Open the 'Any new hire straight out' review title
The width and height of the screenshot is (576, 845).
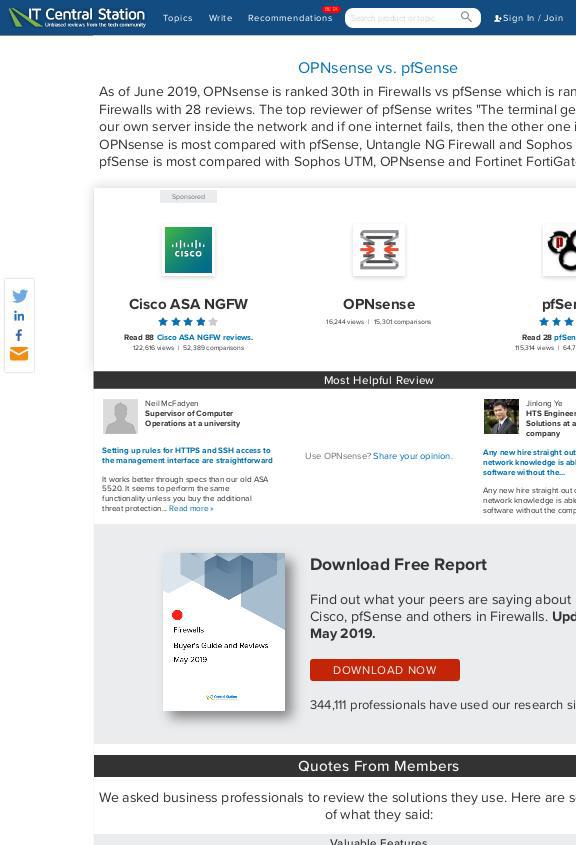pos(529,462)
